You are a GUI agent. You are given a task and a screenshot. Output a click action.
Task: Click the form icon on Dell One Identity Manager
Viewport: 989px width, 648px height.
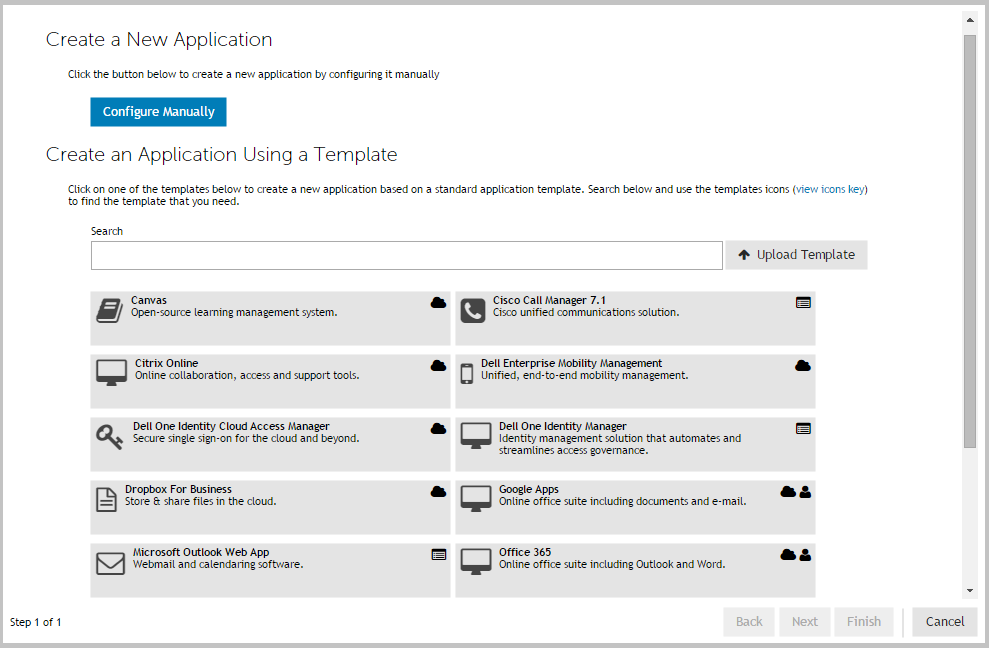pos(803,428)
